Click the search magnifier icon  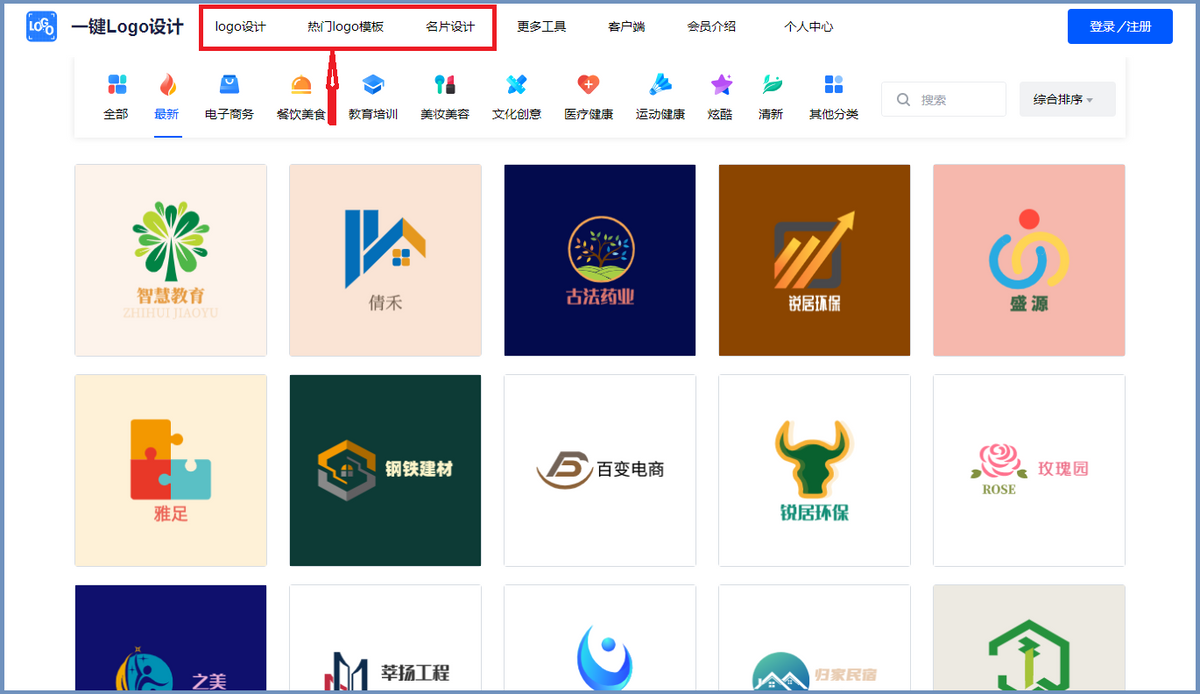(x=904, y=100)
